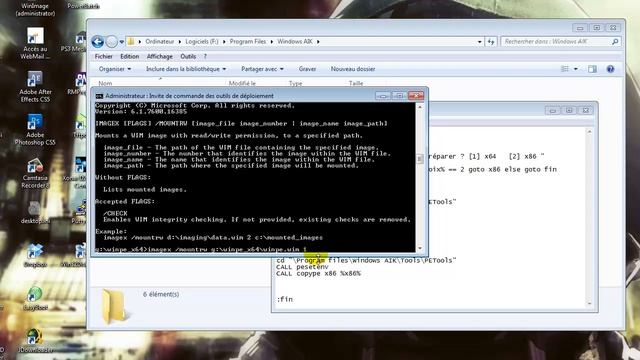Open the Organiser dropdown
Screen dimensions: 640x360
click(115, 69)
